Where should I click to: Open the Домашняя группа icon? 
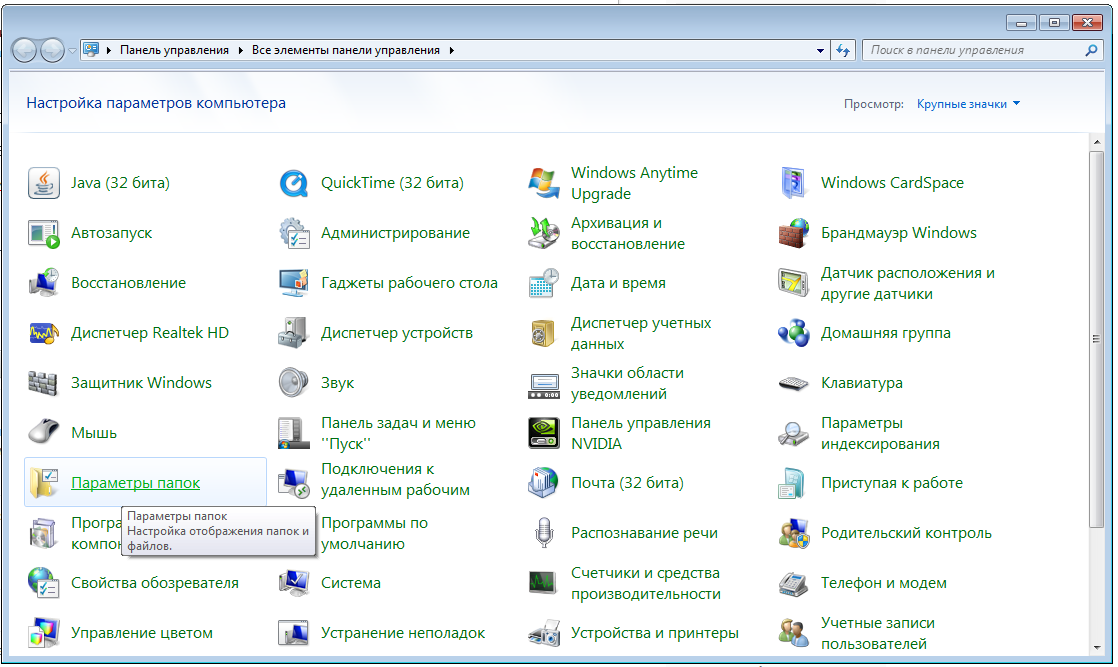(x=794, y=333)
